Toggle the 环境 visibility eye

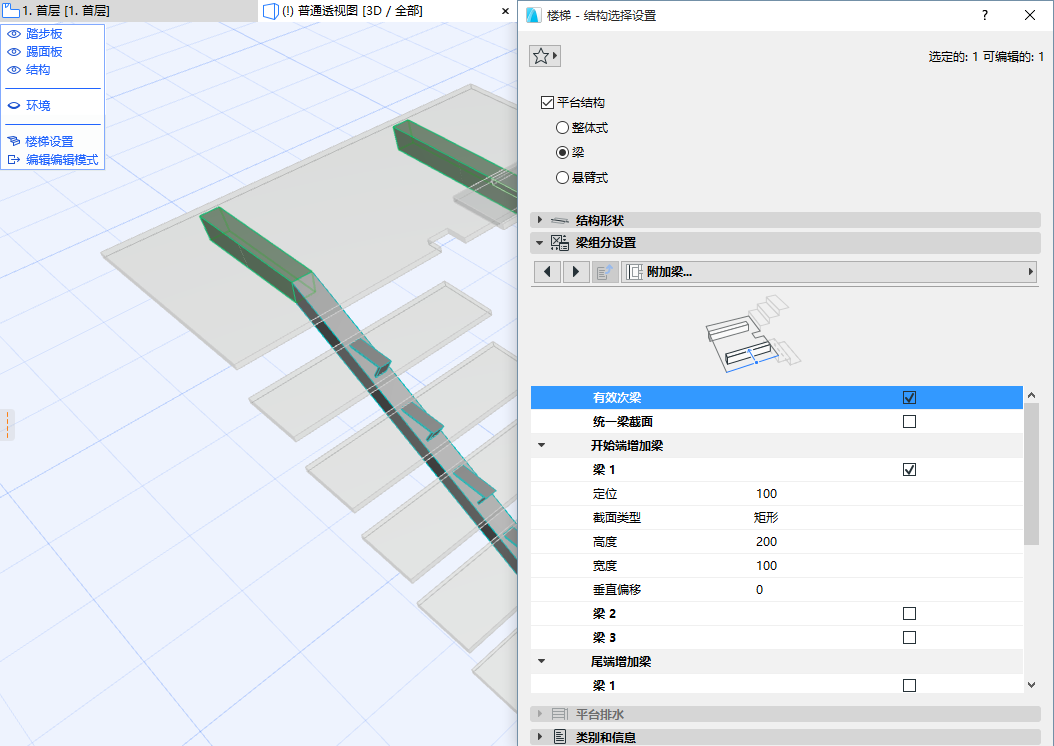(13, 106)
